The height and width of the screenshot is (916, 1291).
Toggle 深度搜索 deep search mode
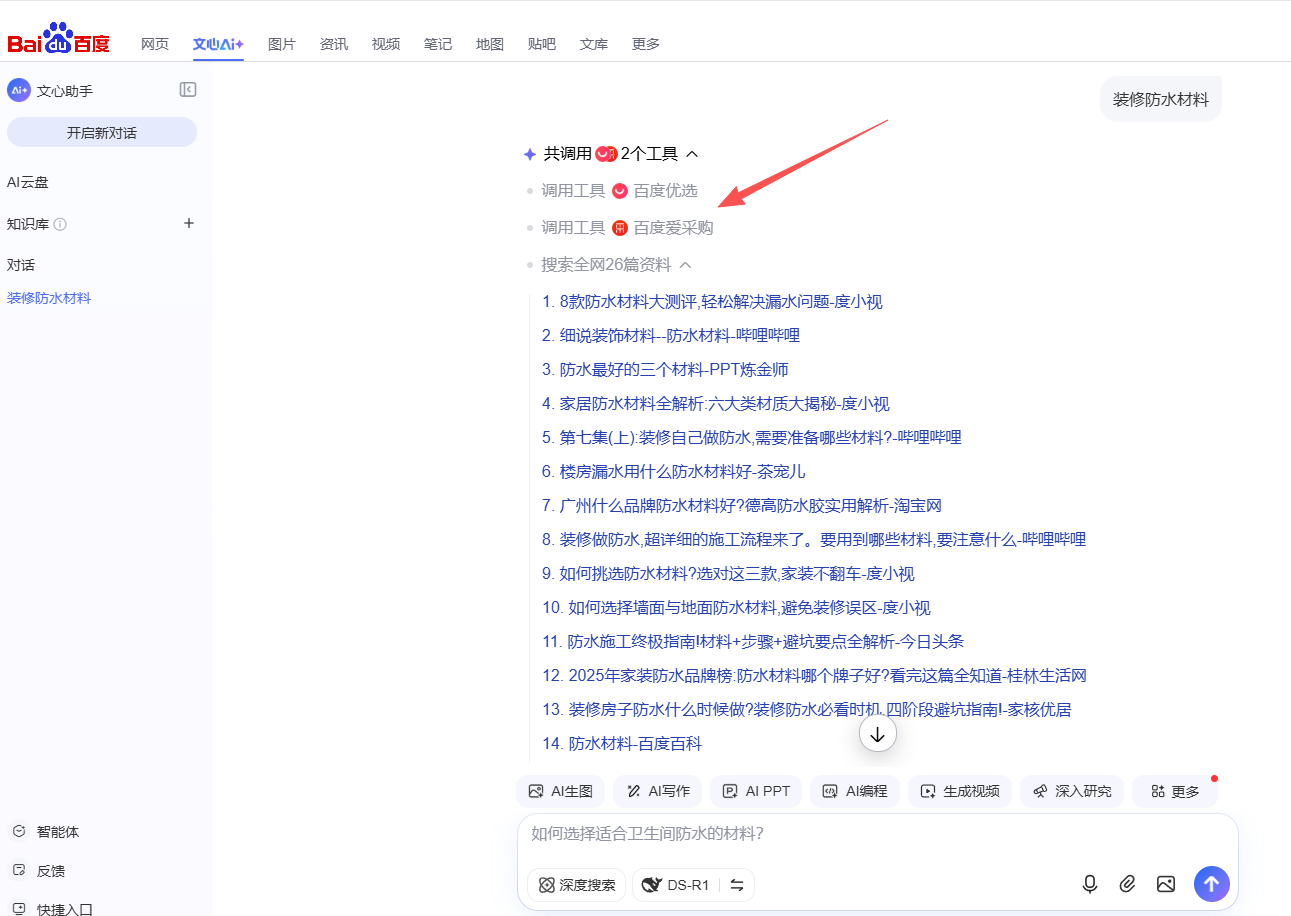click(x=576, y=885)
